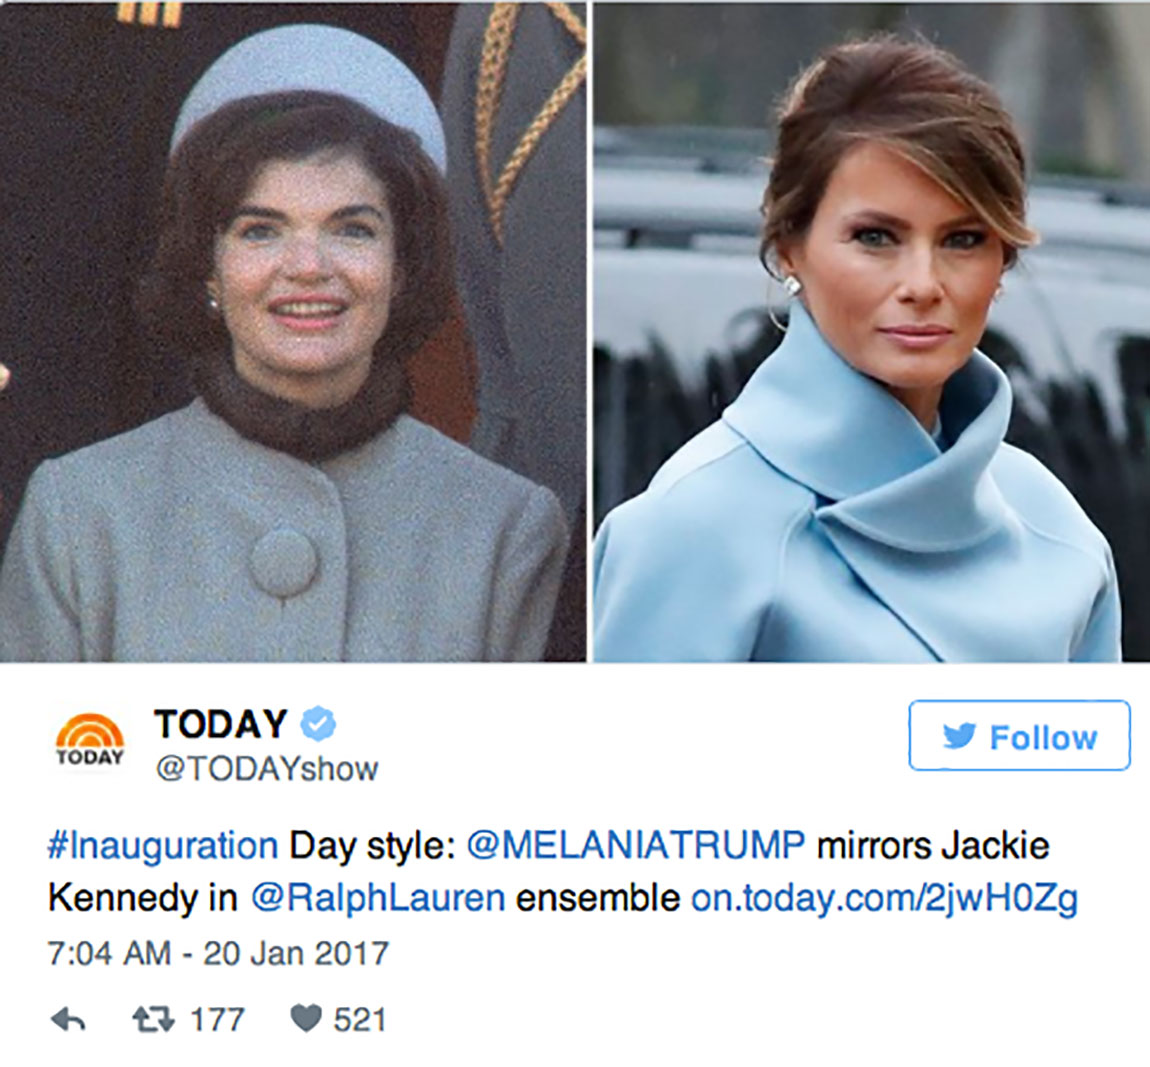Open the TODAY show profile avatar
1150x1067 pixels.
coord(90,741)
